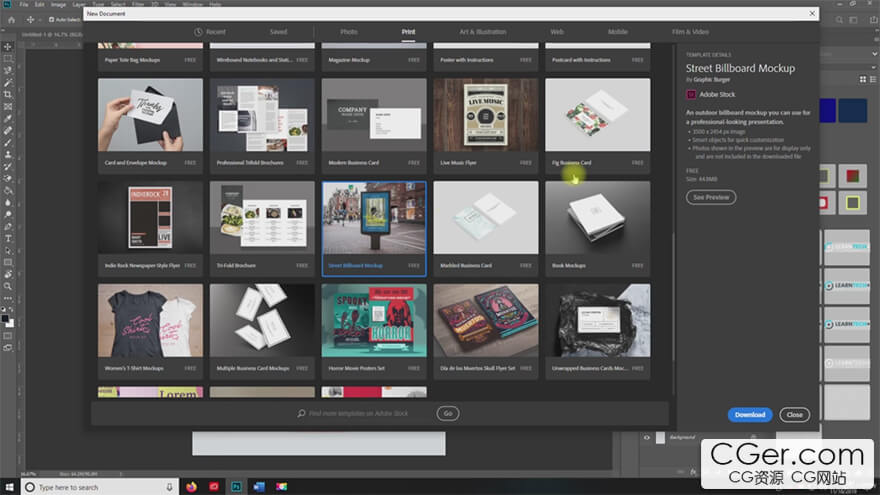Open the File menu

click(24, 4)
